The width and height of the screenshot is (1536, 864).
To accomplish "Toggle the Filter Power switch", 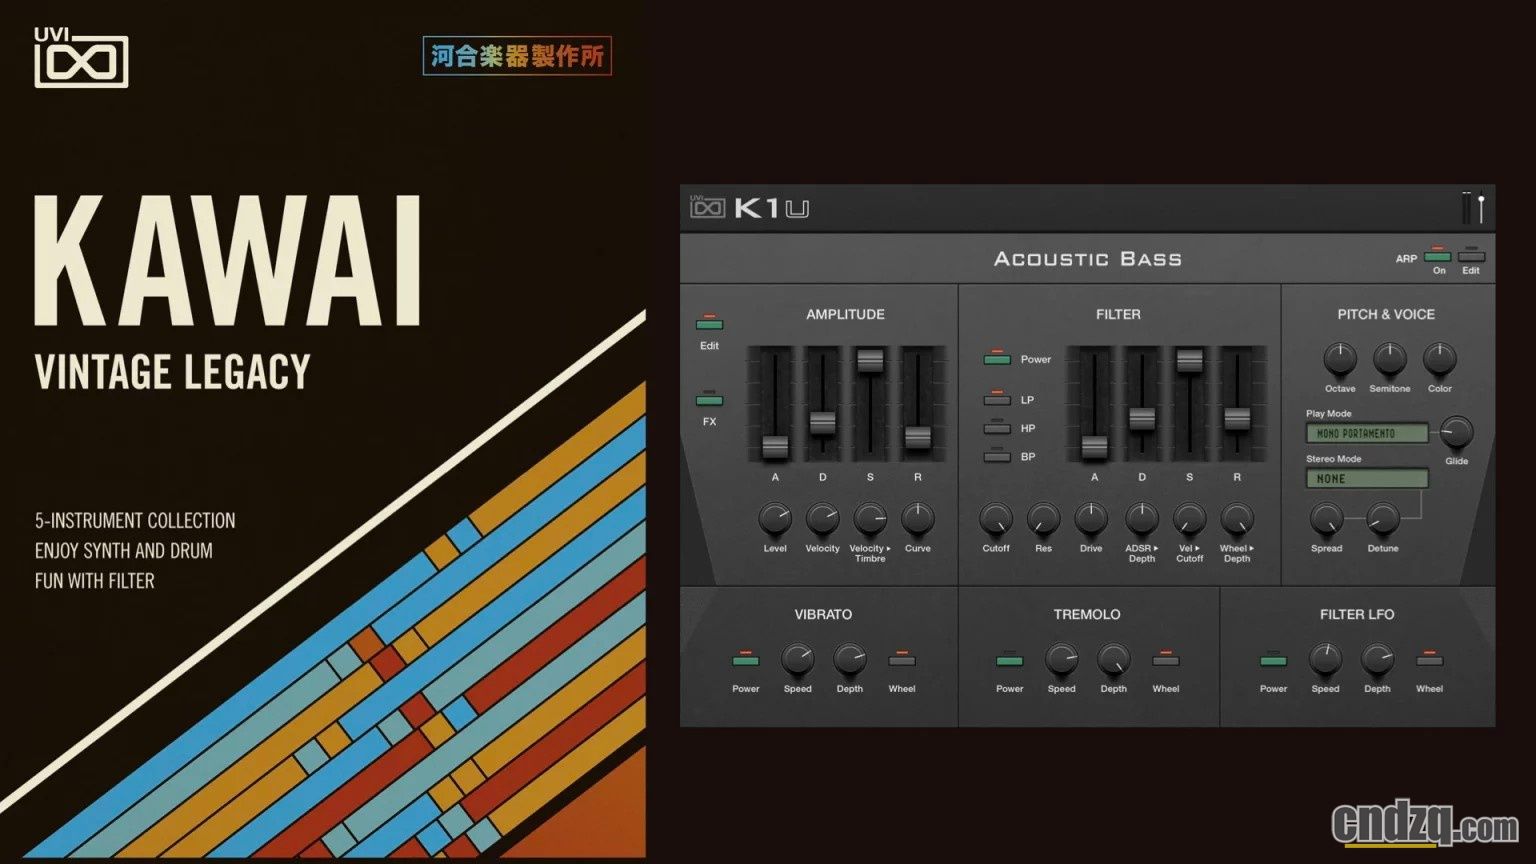I will (x=997, y=359).
